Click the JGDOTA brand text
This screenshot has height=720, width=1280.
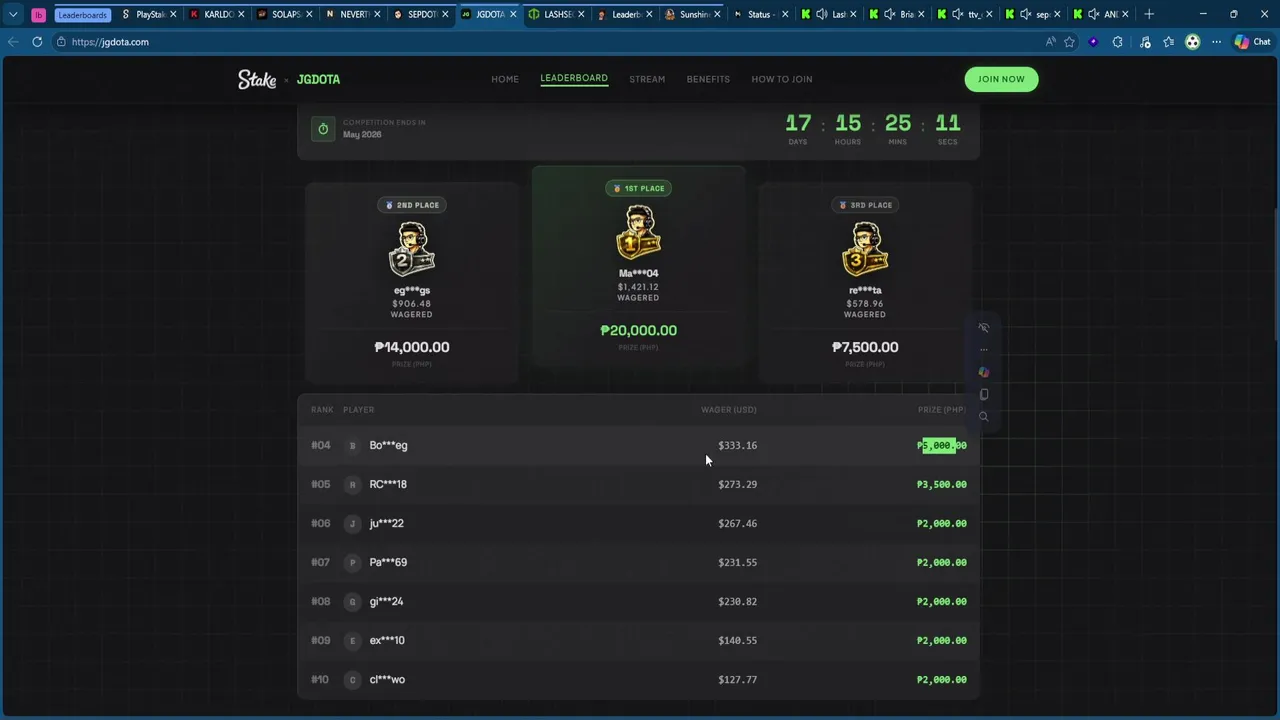pyautogui.click(x=318, y=79)
